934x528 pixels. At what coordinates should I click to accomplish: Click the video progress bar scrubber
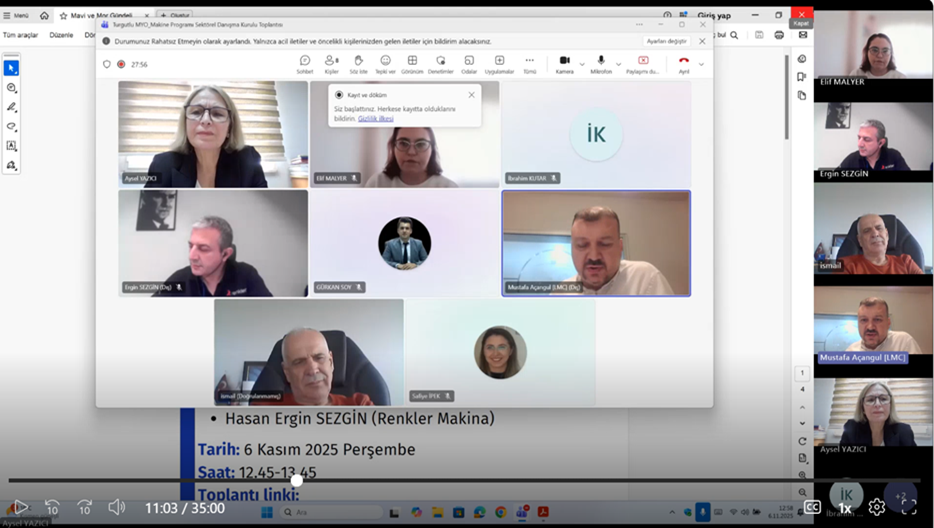point(297,481)
